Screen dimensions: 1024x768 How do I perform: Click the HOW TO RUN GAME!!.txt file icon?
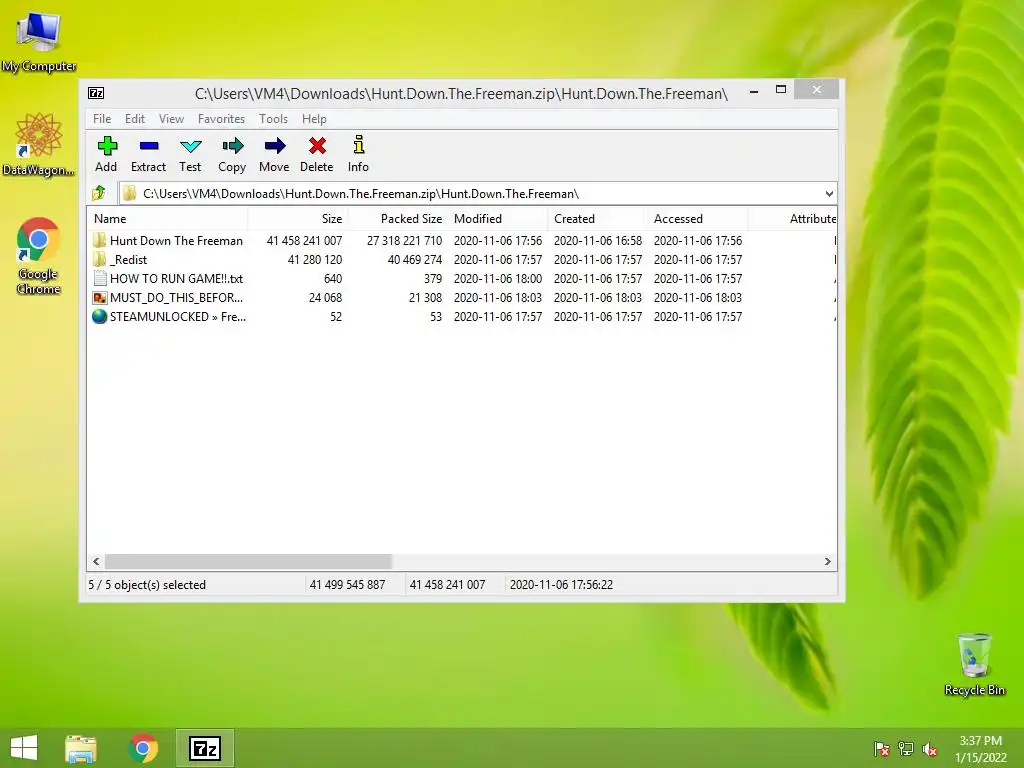[x=100, y=278]
